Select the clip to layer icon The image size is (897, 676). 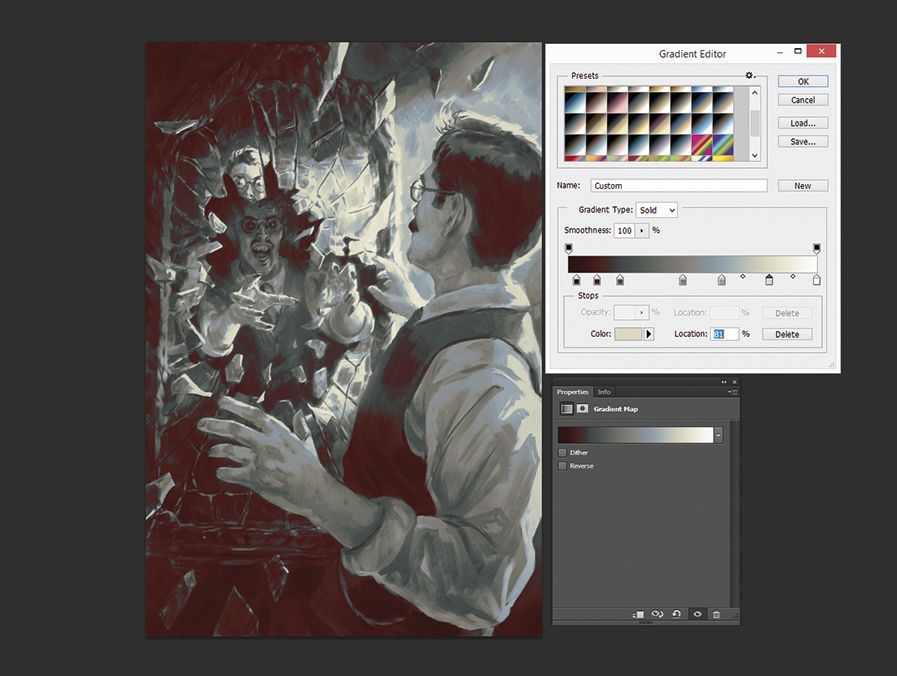coord(639,614)
